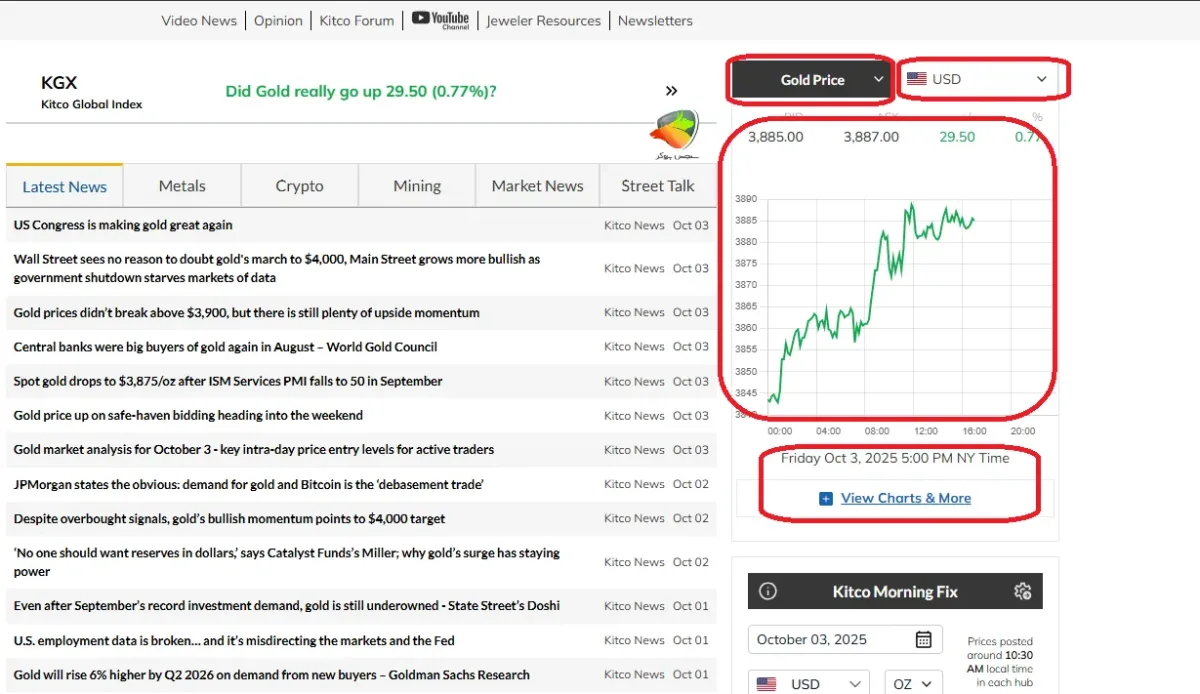Open the Central banks big buyers article

[x=226, y=347]
